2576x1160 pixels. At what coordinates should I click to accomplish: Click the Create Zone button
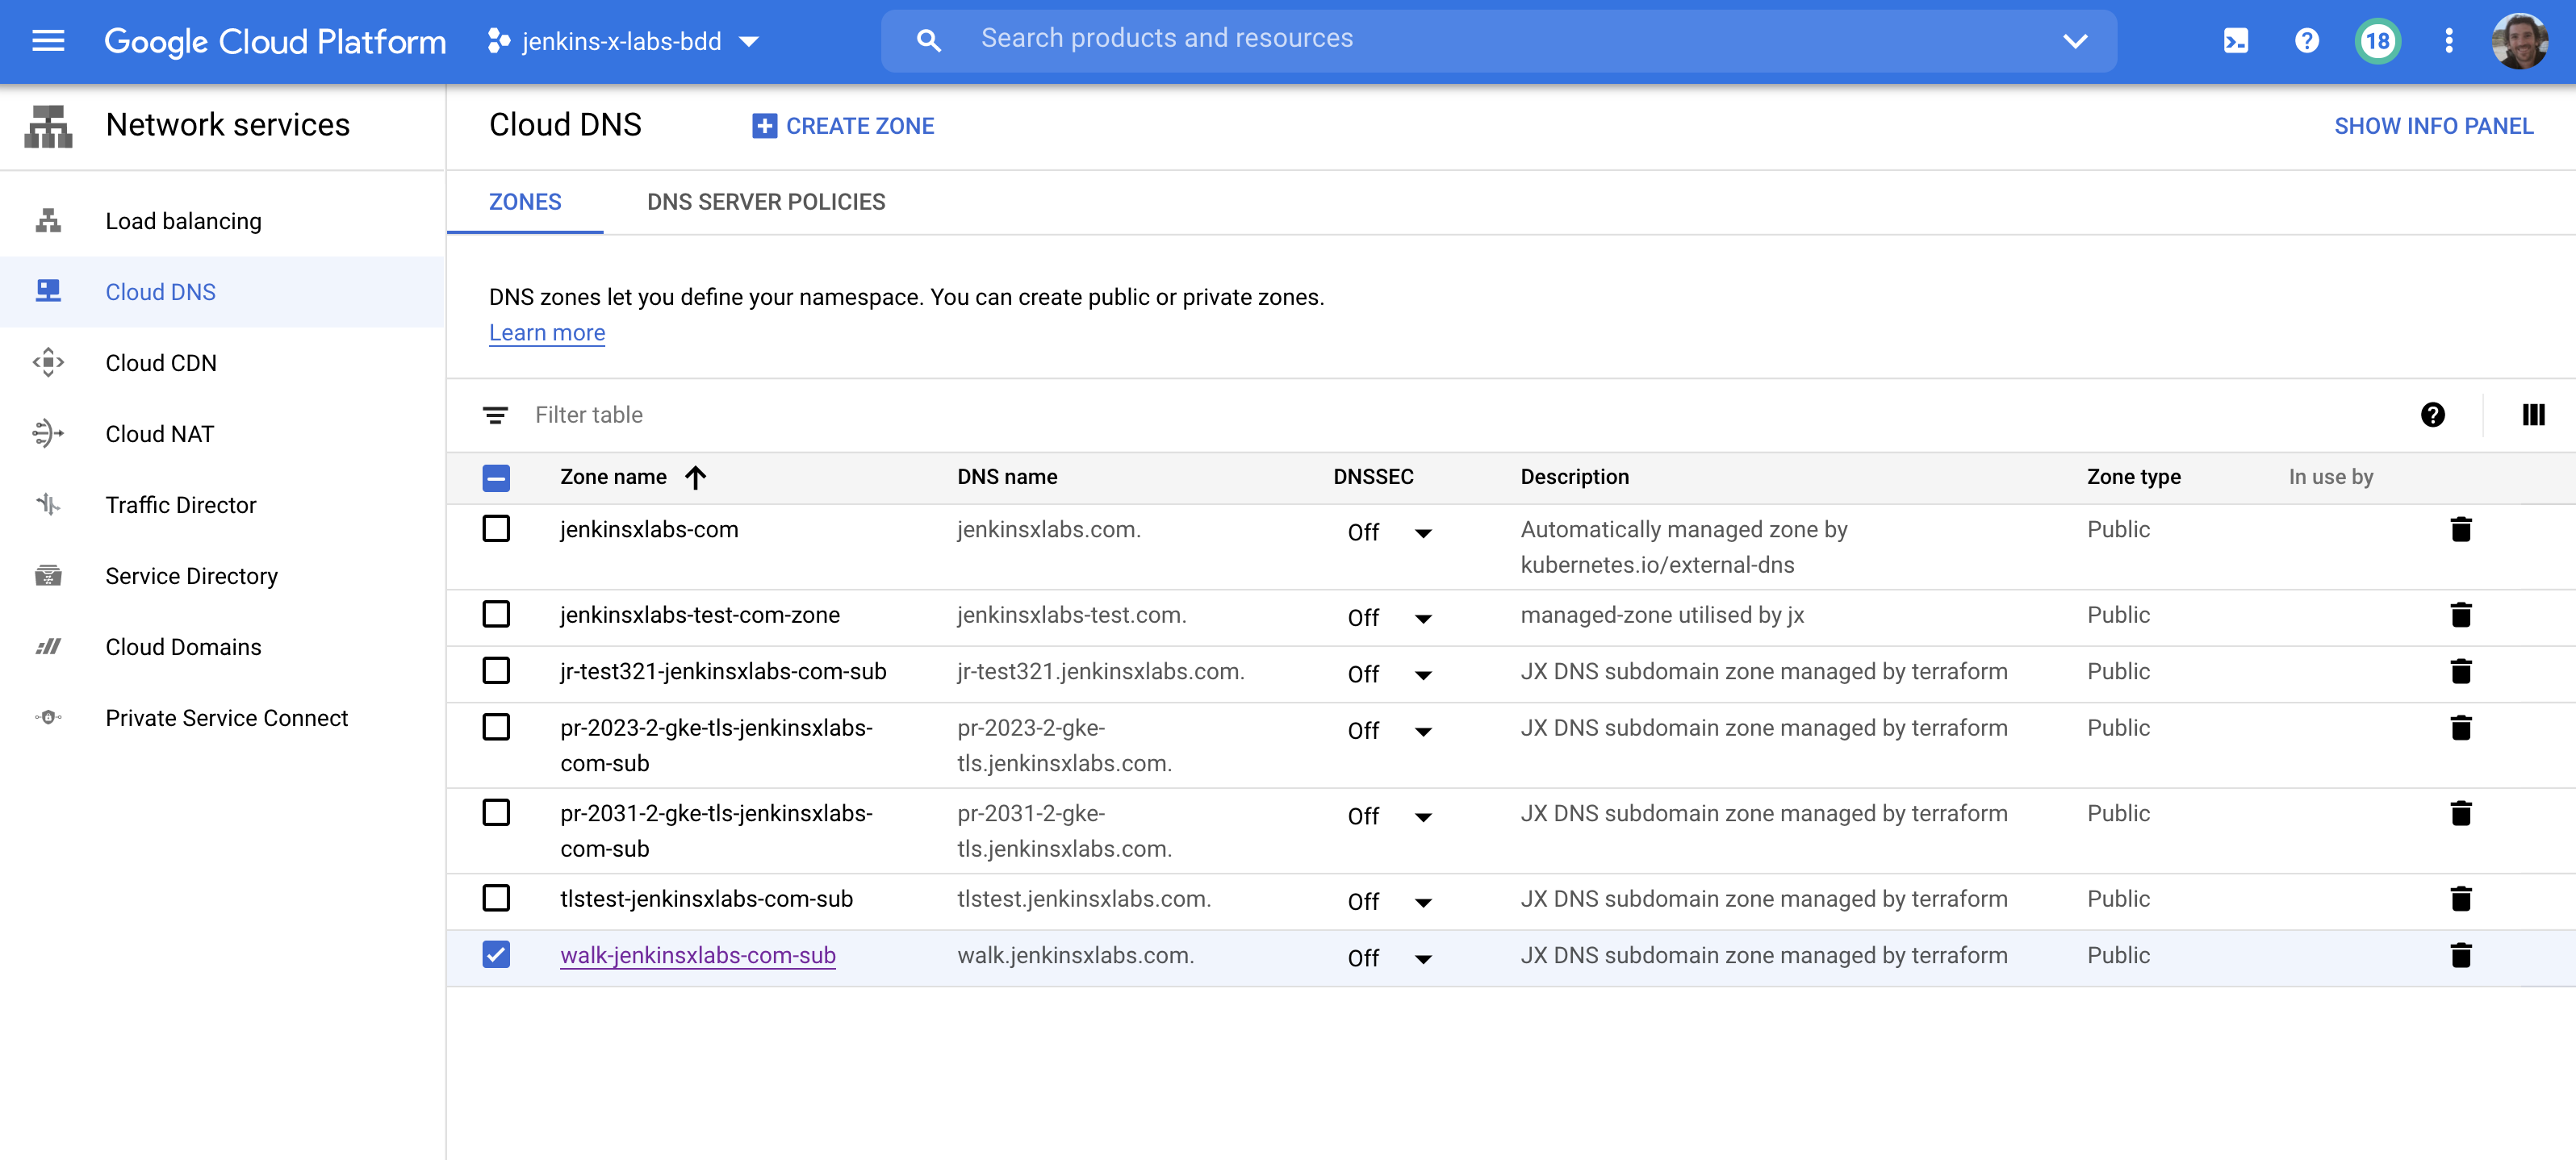[x=843, y=126]
